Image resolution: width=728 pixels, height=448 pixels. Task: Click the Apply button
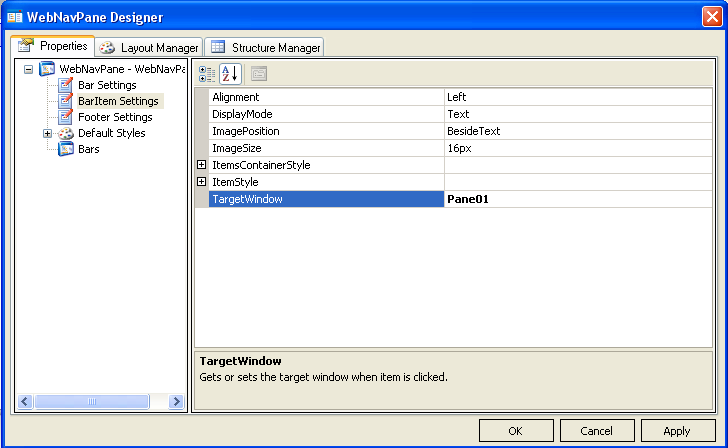(677, 431)
